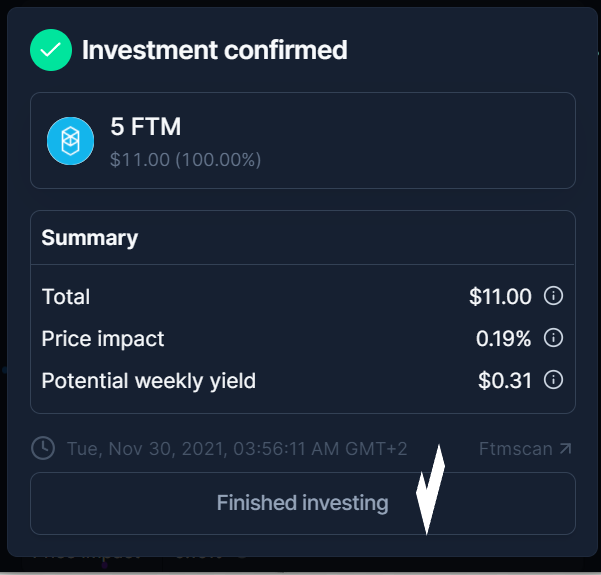Click the green confirmation checkmark icon

click(51, 50)
